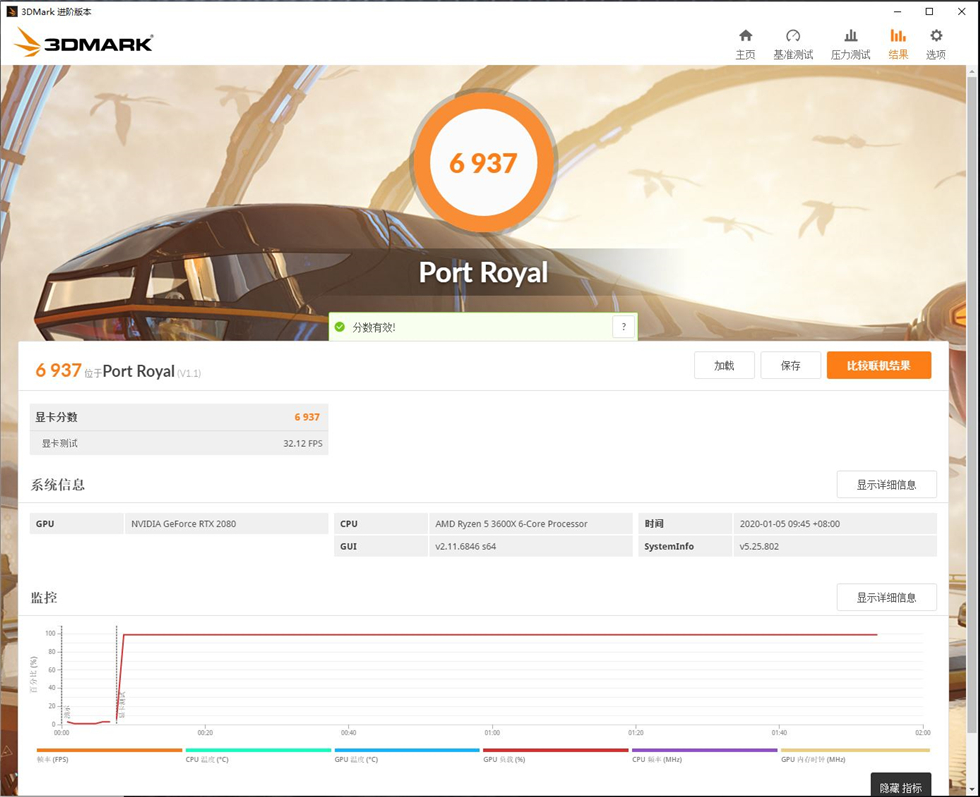Screen dimensions: 980x797
Task: Click the 保存 button
Action: pyautogui.click(x=791, y=365)
